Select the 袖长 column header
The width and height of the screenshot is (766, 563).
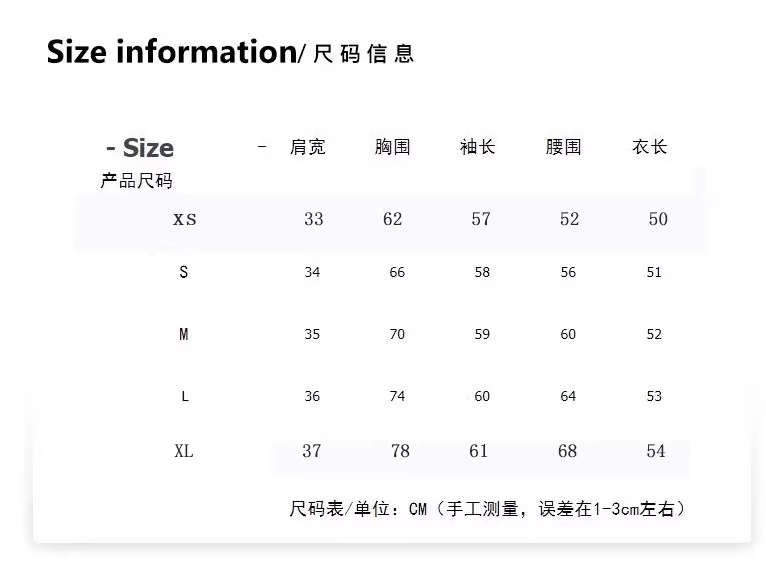[477, 147]
